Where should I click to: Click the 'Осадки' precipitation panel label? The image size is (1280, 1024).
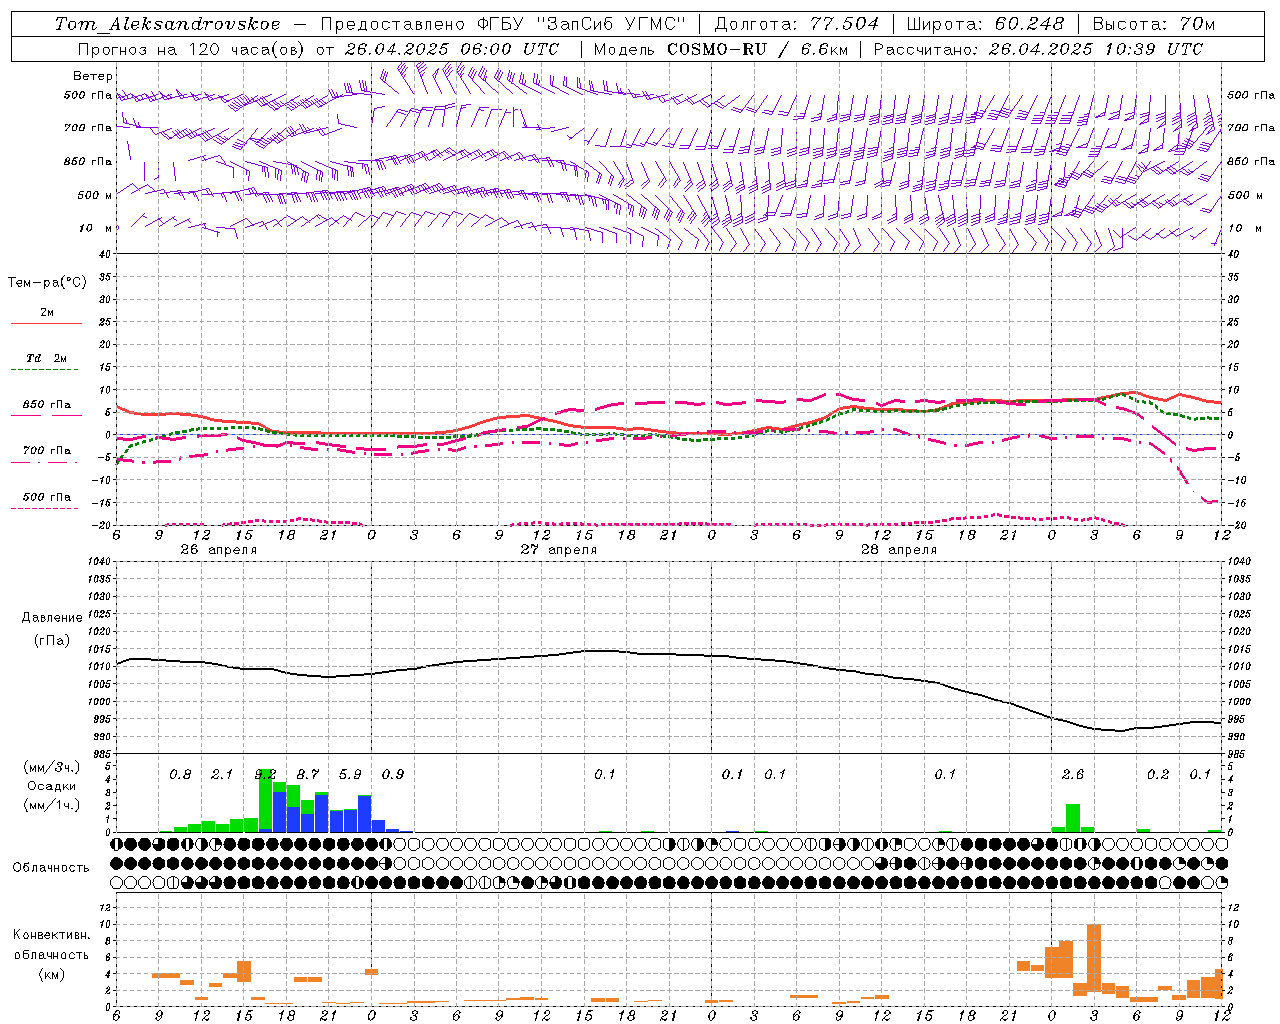[x=50, y=786]
